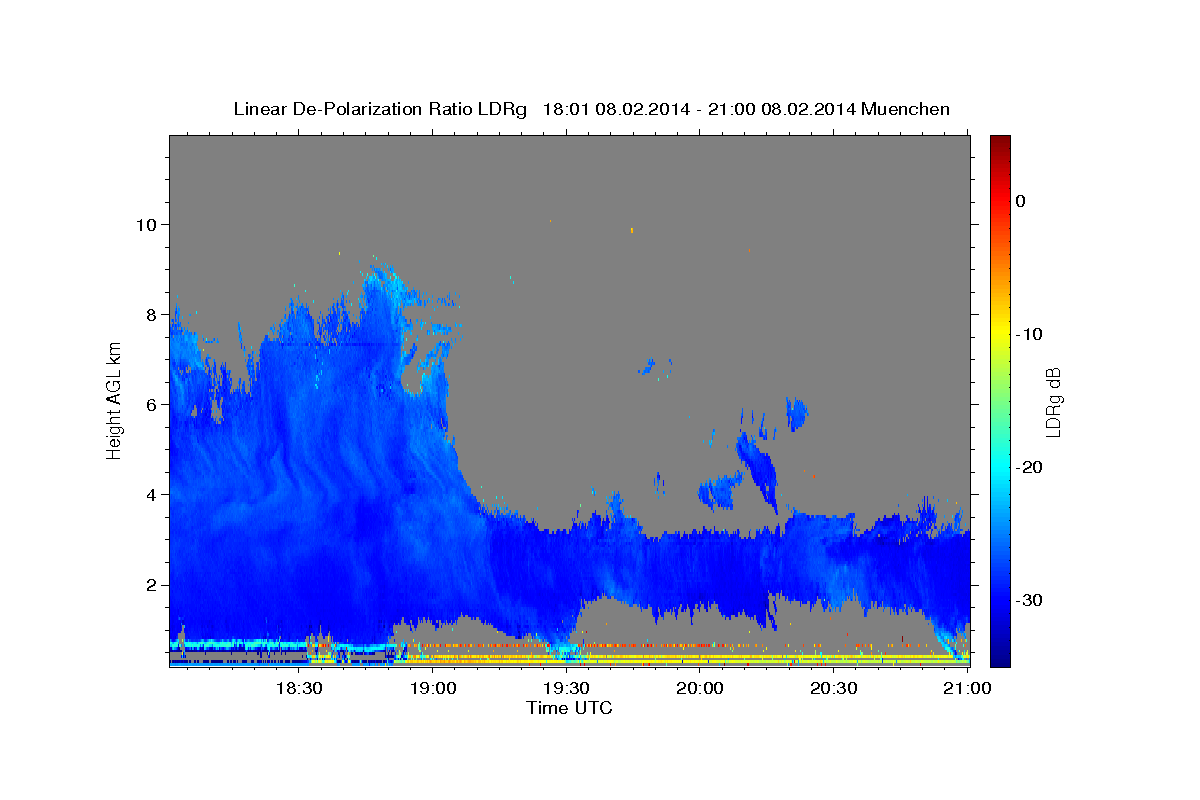Viewport: 1200px width, 800px height.
Task: Click the 'Height AGL km' axis label
Action: (115, 400)
